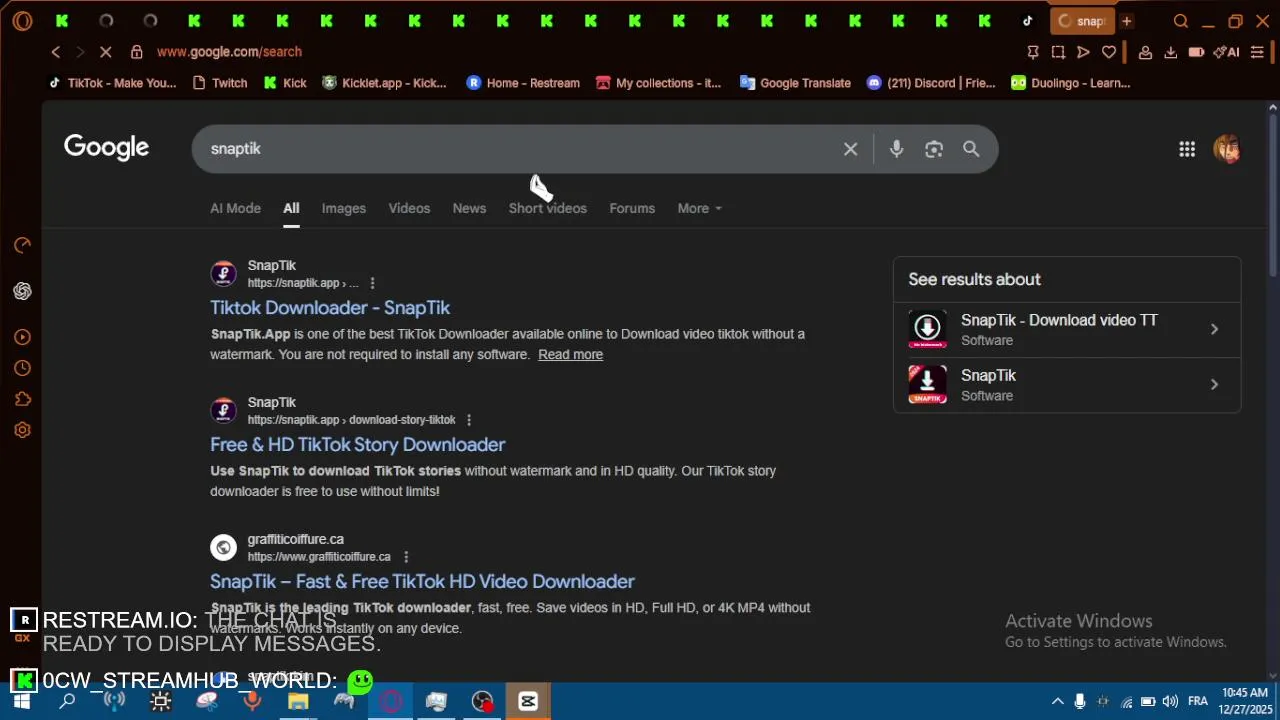
Task: Open GX Control gauge icon in sidebar
Action: [22, 245]
